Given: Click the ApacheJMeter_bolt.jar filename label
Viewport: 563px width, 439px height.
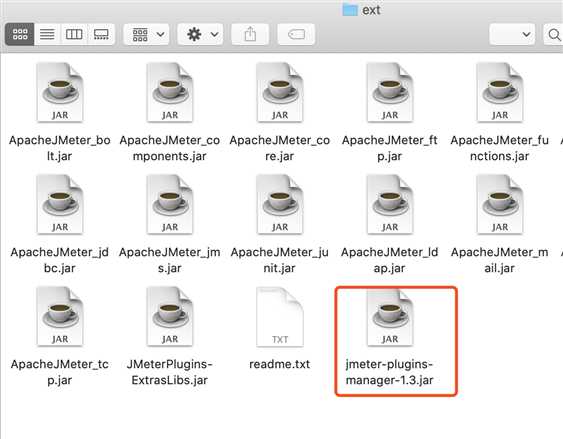Looking at the screenshot, I should click(x=60, y=148).
